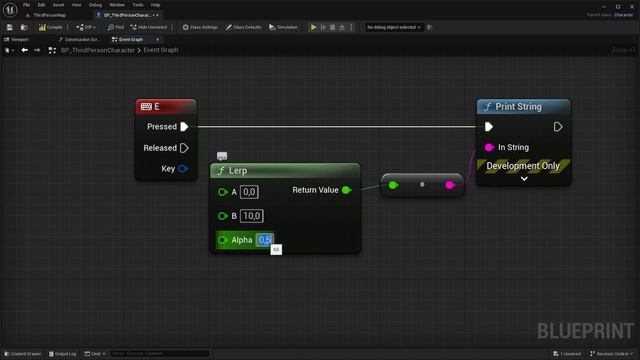Open Class Defaults

click(x=244, y=27)
